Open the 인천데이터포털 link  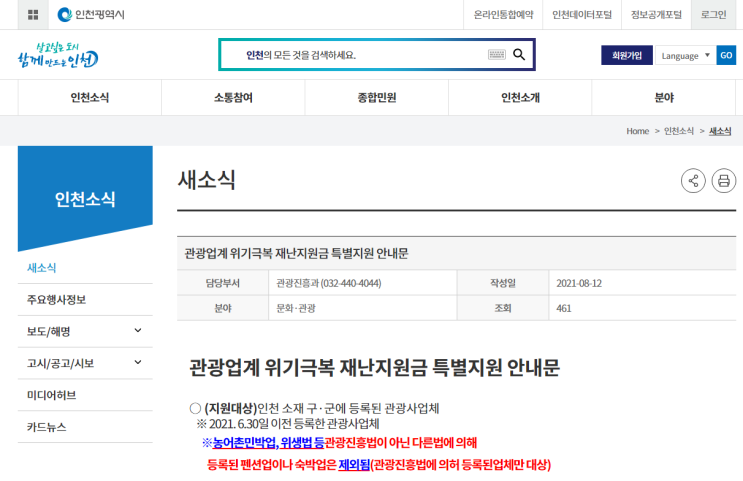(582, 15)
